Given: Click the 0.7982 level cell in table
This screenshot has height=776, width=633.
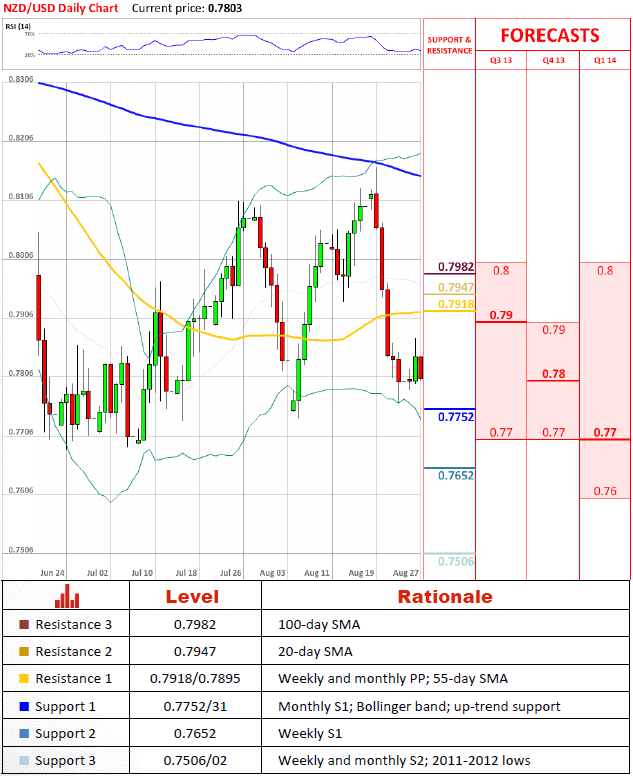Looking at the screenshot, I should (x=195, y=625).
